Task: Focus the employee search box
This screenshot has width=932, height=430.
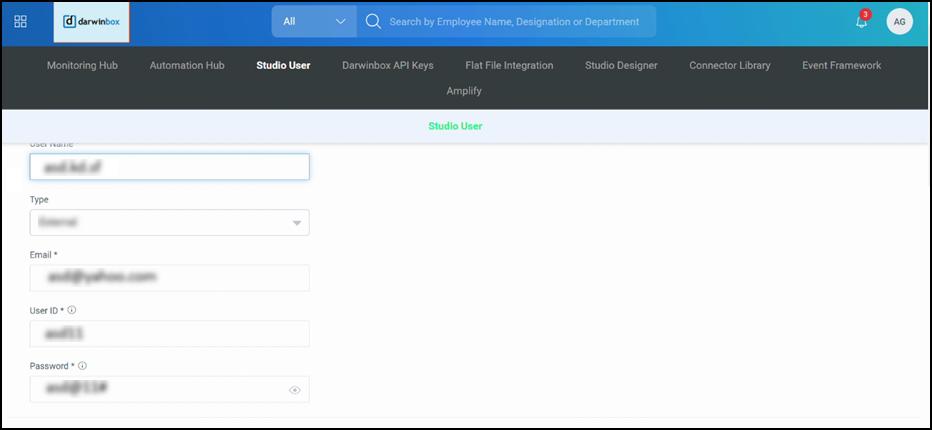Action: 515,21
